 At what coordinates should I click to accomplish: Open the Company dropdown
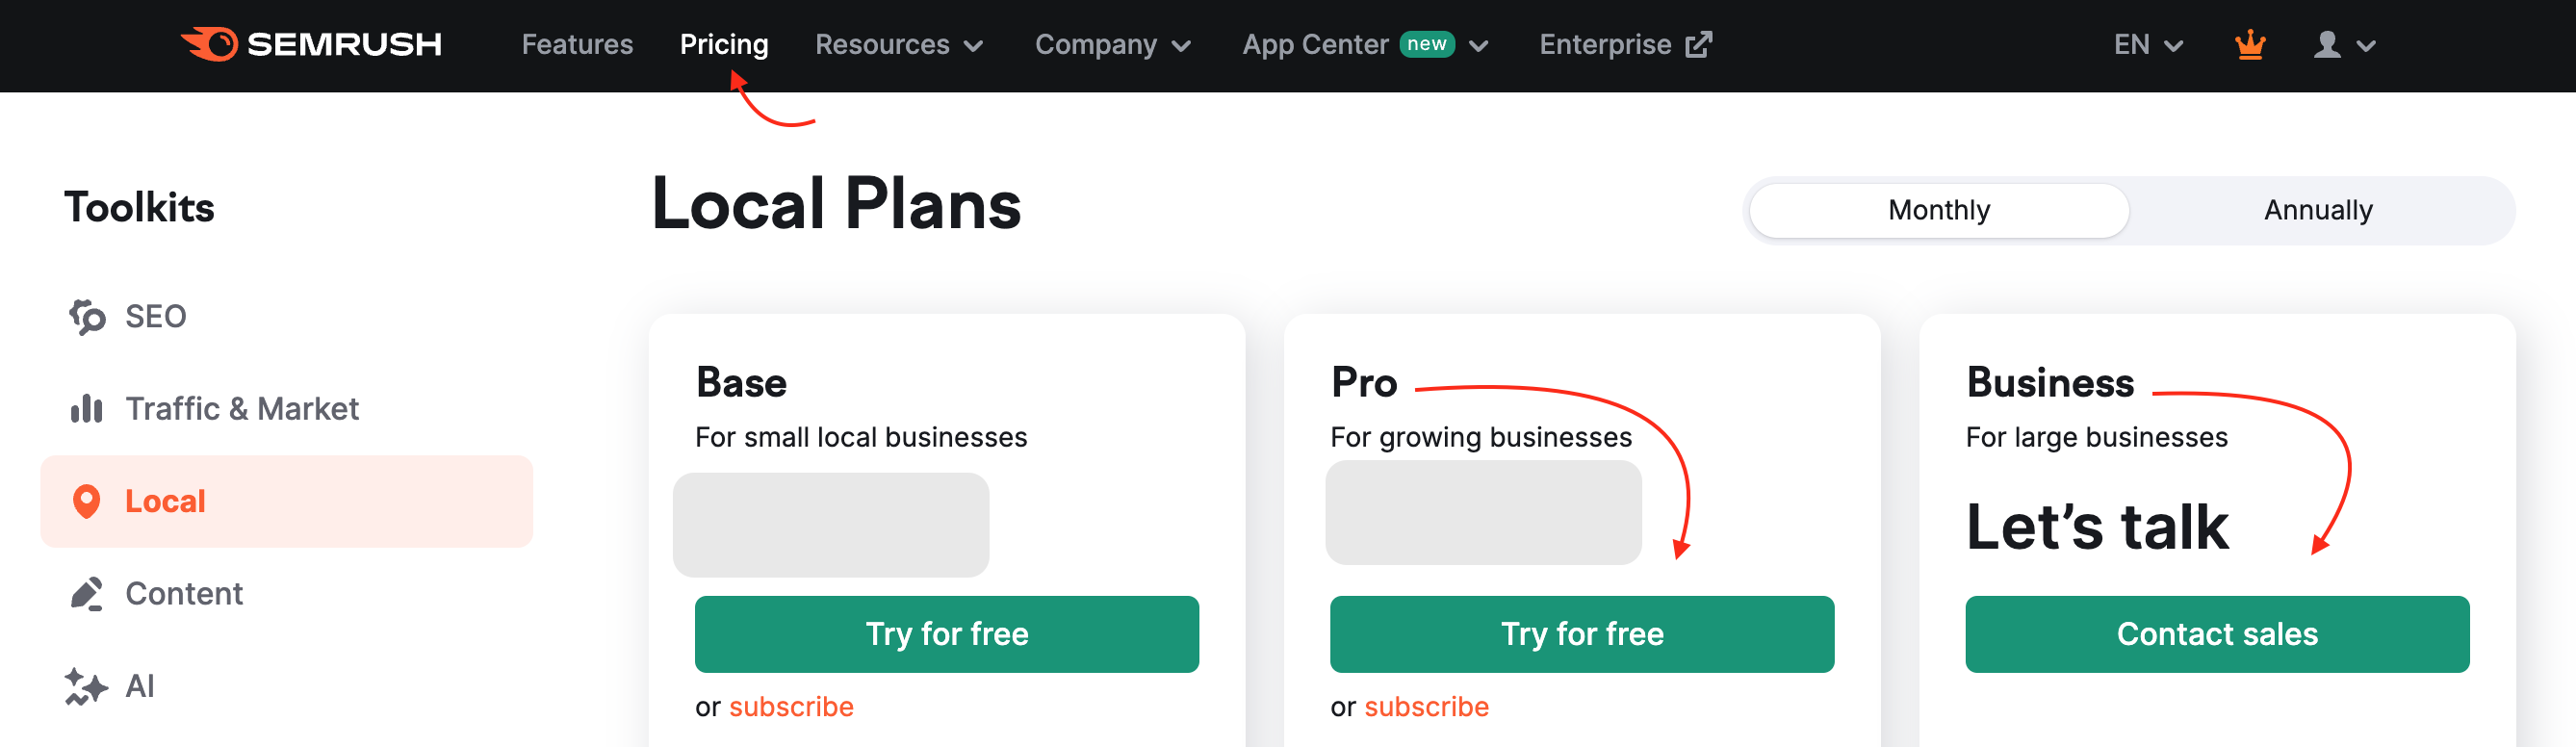click(1111, 44)
